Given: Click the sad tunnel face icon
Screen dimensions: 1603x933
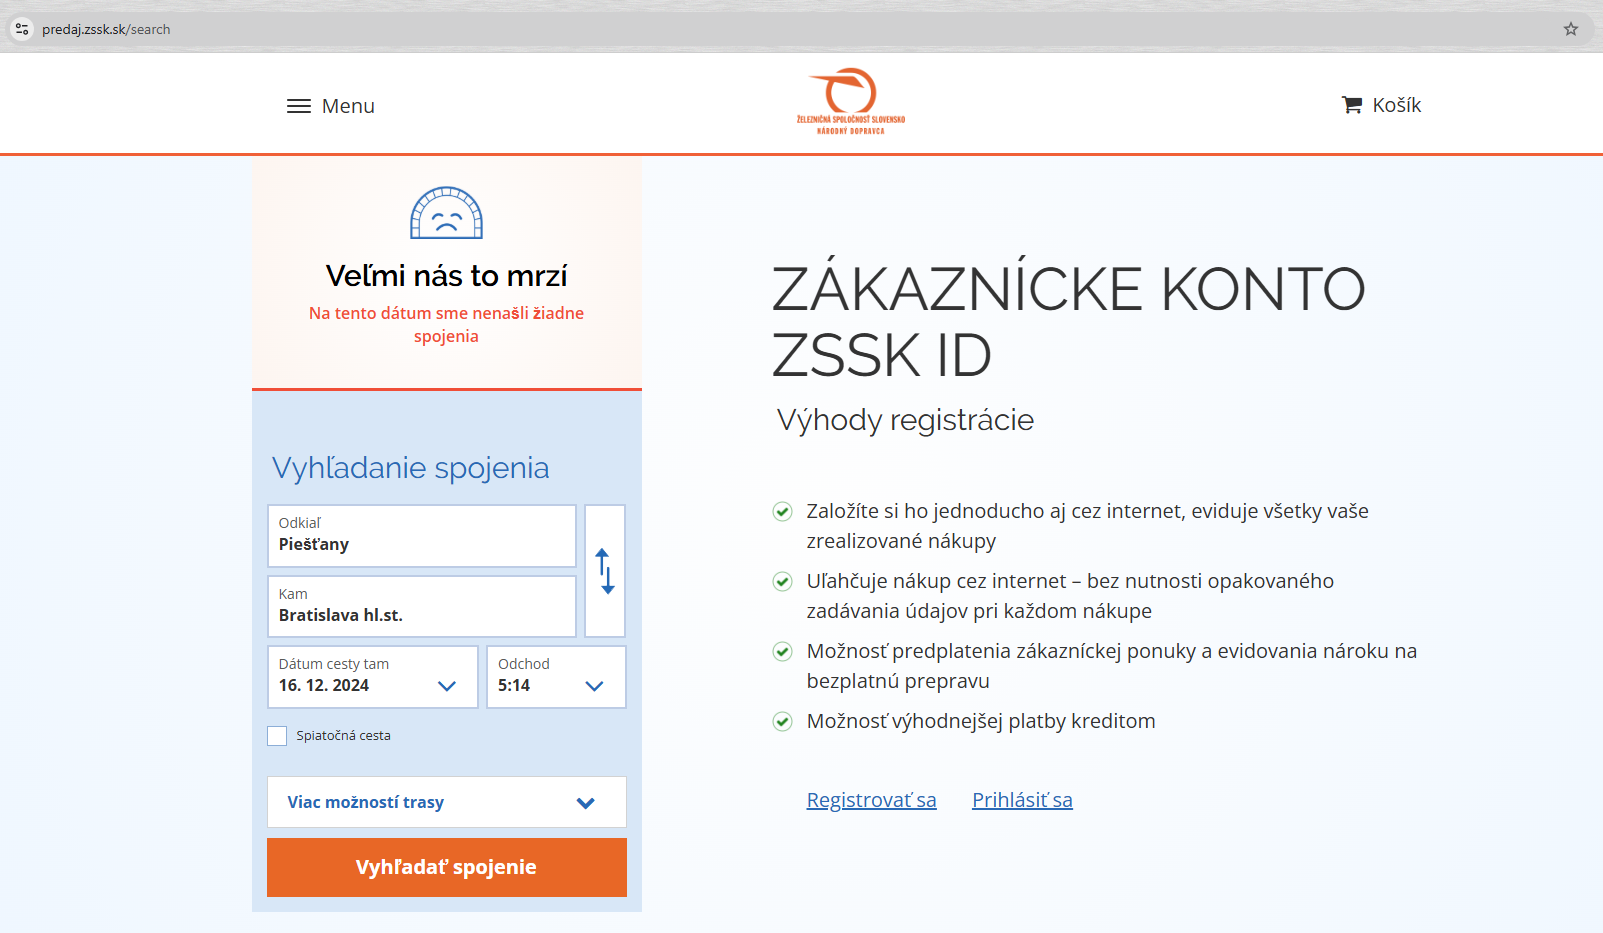Looking at the screenshot, I should pos(446,213).
